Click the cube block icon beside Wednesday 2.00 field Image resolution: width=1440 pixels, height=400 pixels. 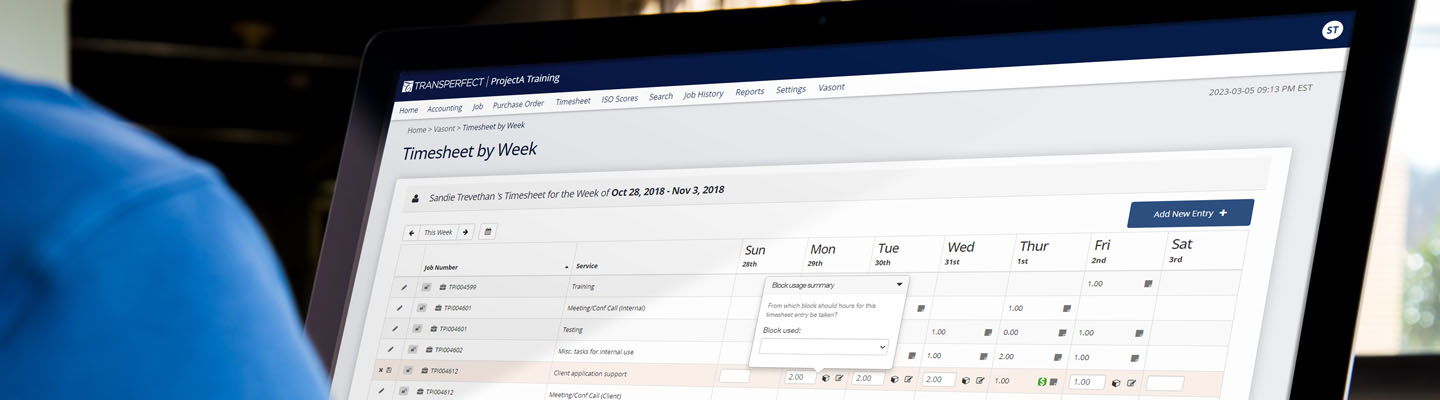click(966, 380)
